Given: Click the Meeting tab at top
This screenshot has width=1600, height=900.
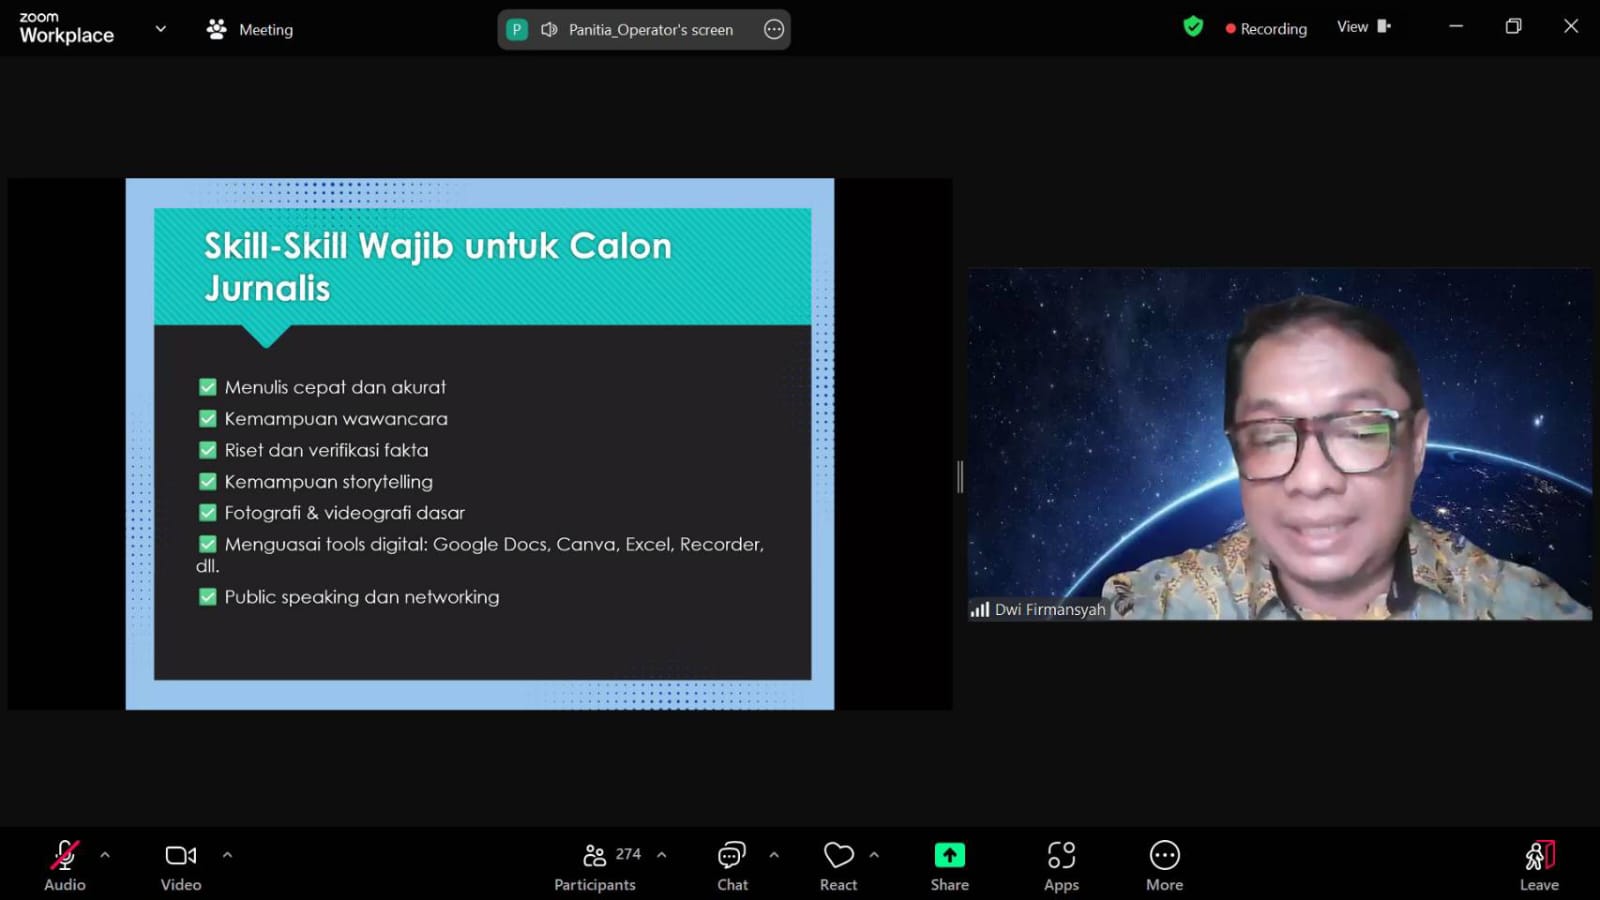Looking at the screenshot, I should pos(250,29).
